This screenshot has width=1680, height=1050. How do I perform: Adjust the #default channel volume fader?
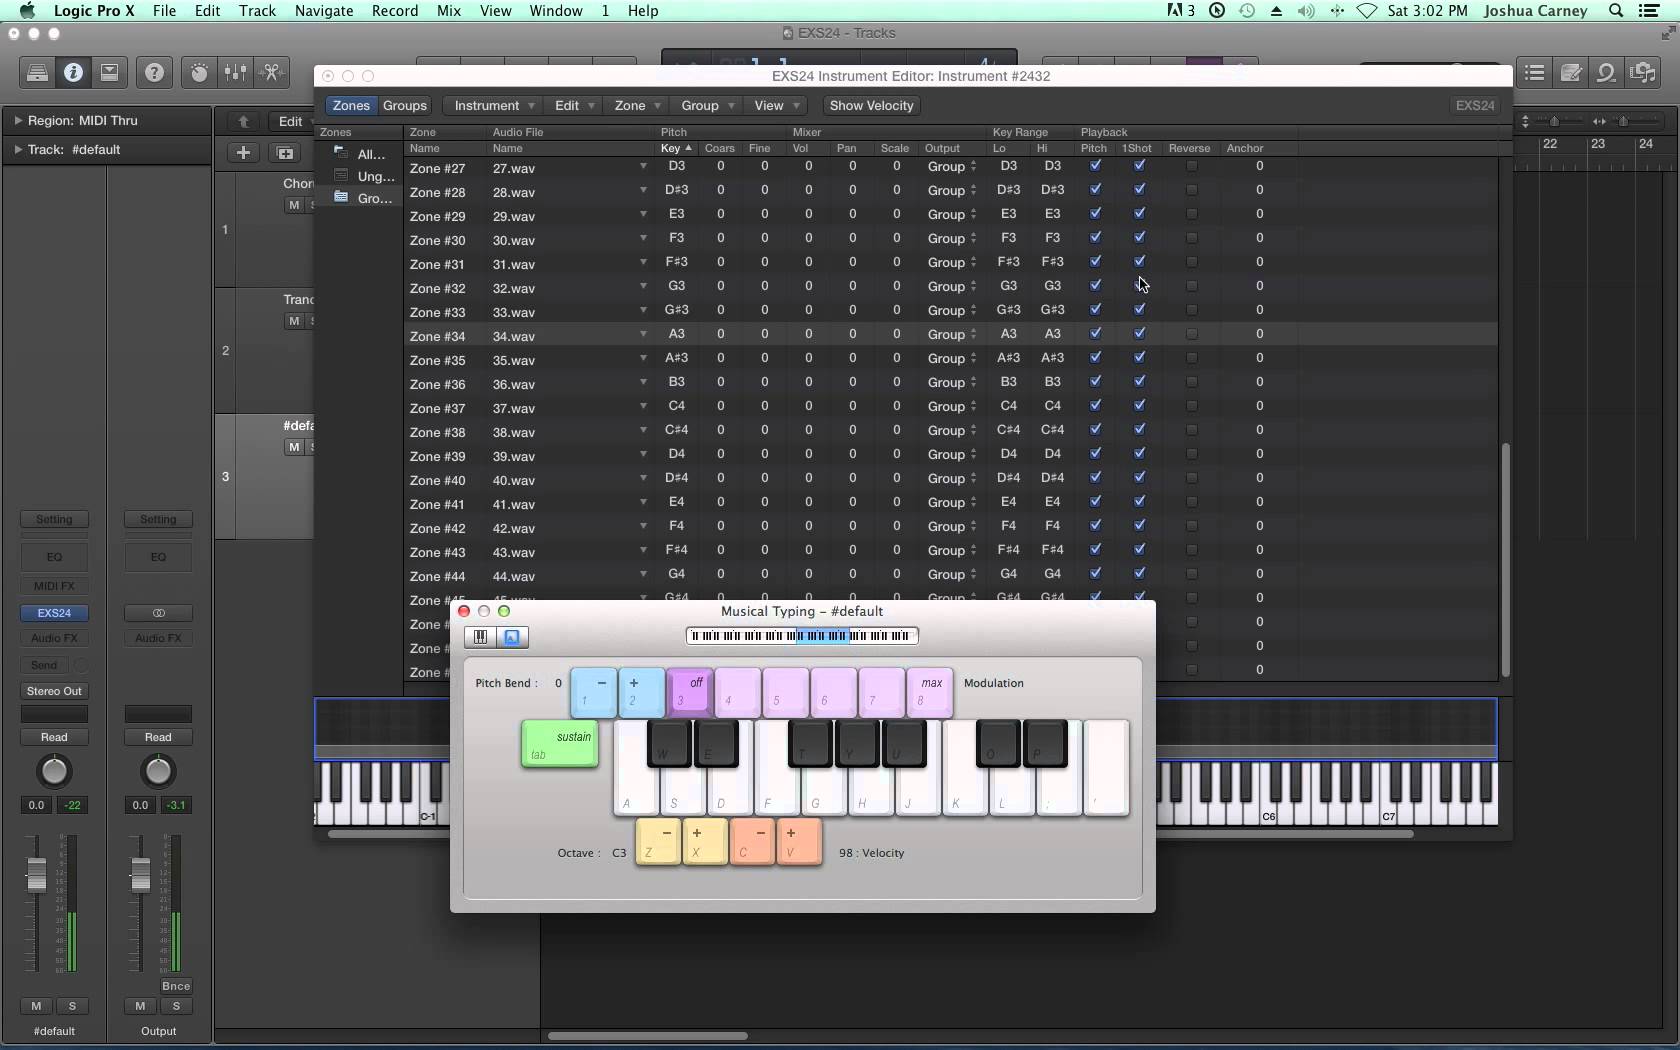pos(36,874)
